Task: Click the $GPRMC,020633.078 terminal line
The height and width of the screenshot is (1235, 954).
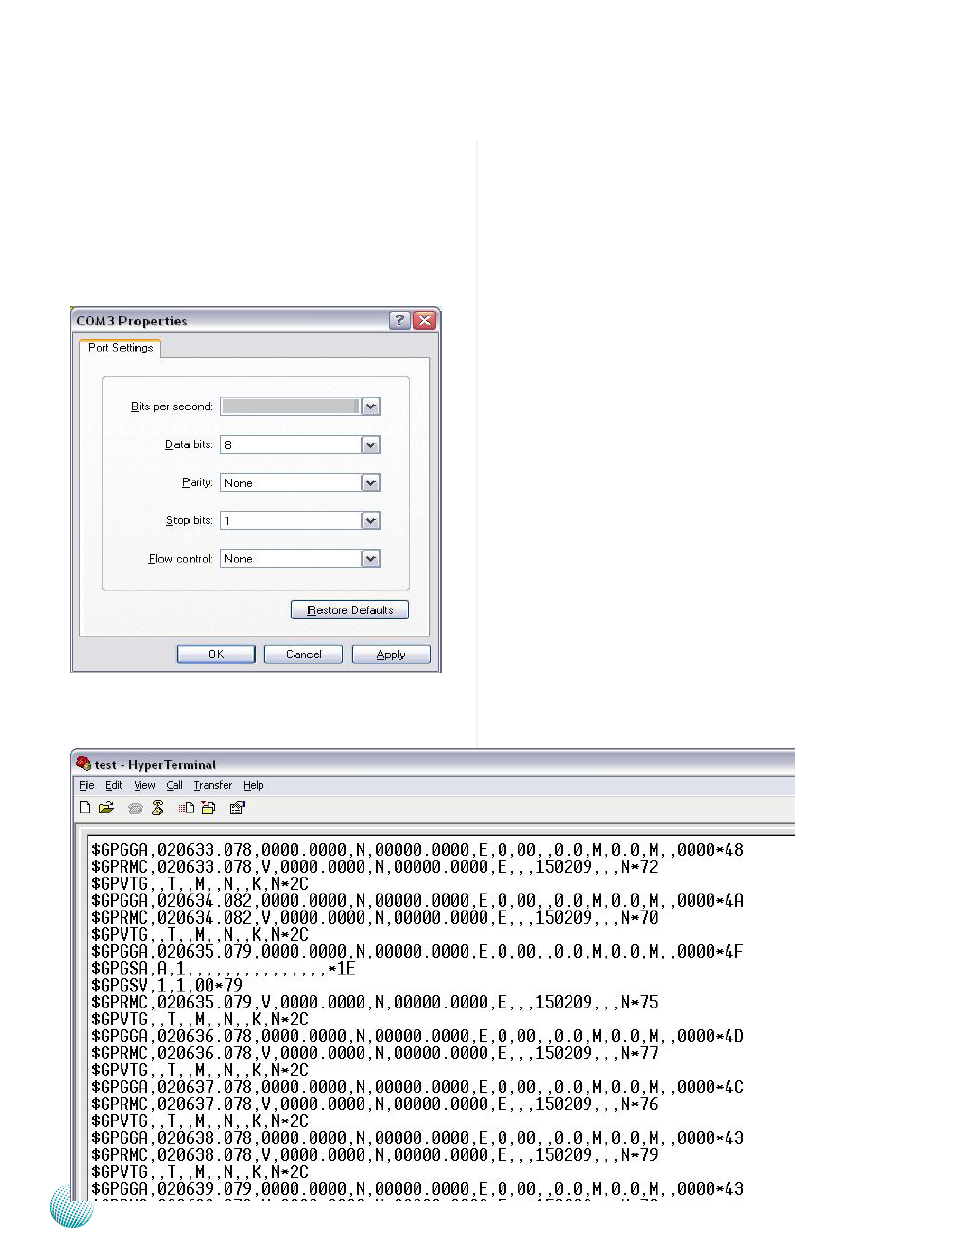Action: (x=375, y=867)
